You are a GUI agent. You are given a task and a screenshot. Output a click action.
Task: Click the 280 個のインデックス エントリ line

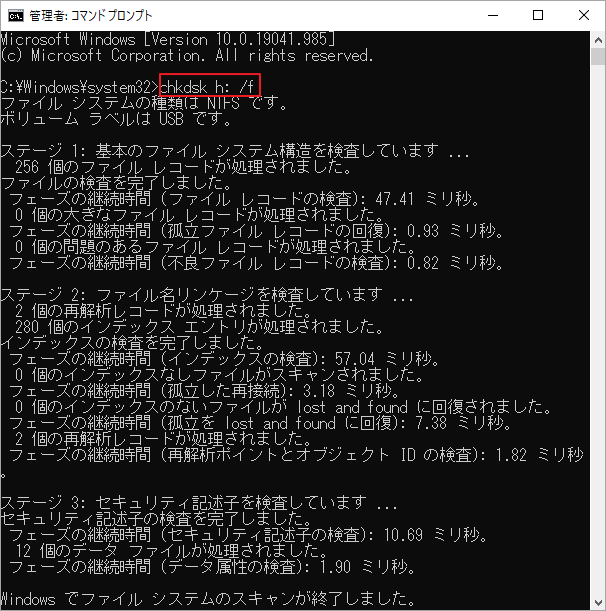(x=199, y=327)
